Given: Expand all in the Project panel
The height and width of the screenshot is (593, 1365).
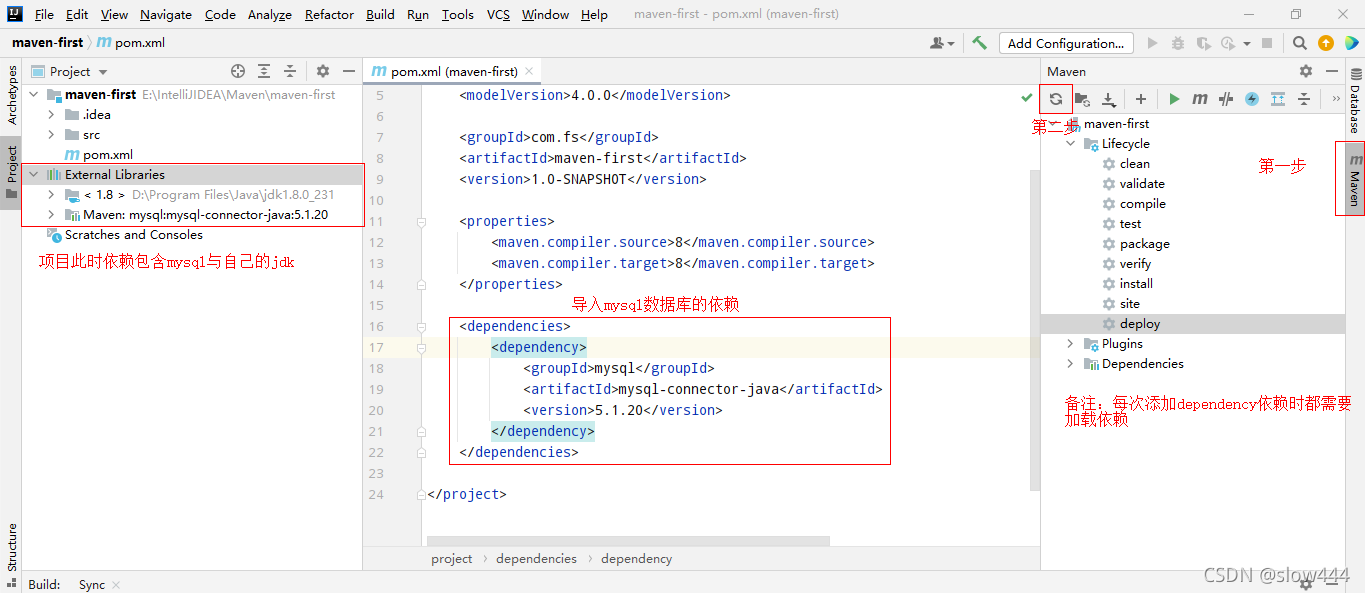Looking at the screenshot, I should pyautogui.click(x=264, y=71).
